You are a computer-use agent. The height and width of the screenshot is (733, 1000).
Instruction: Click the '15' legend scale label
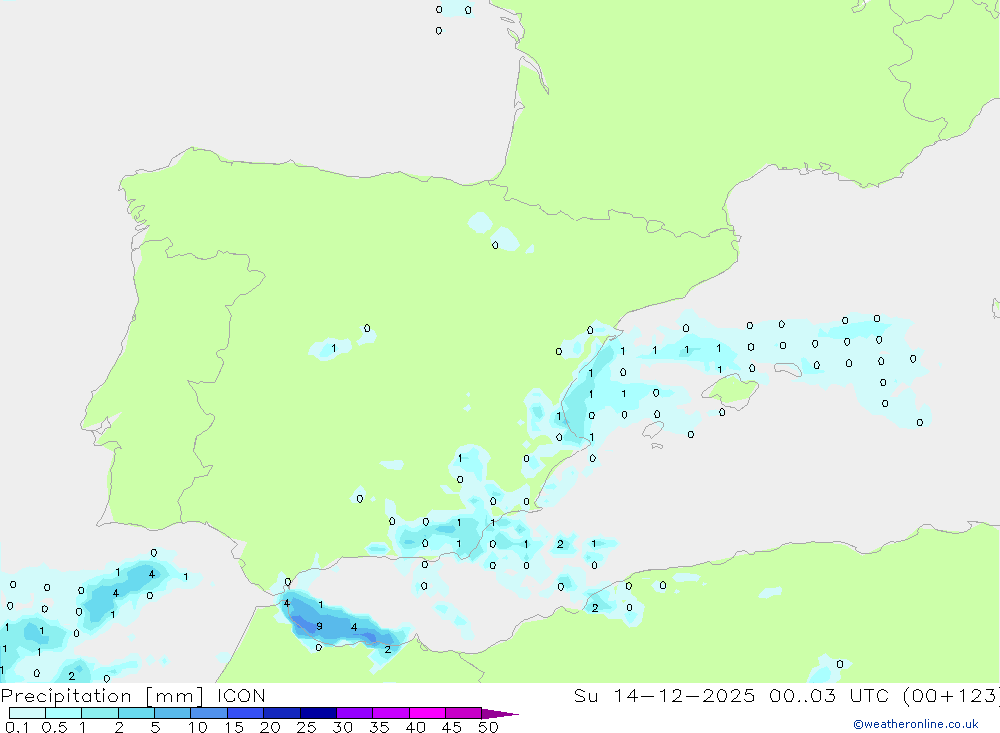click(x=234, y=727)
